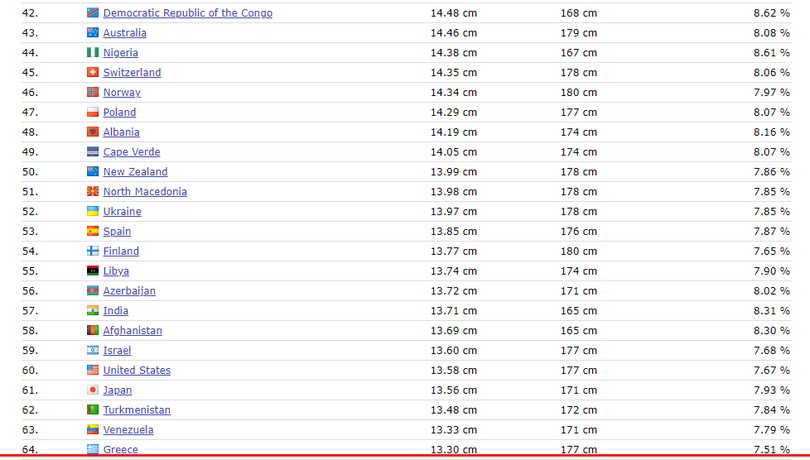Follow the Poland link
Screen dimensions: 810x460
click(119, 112)
